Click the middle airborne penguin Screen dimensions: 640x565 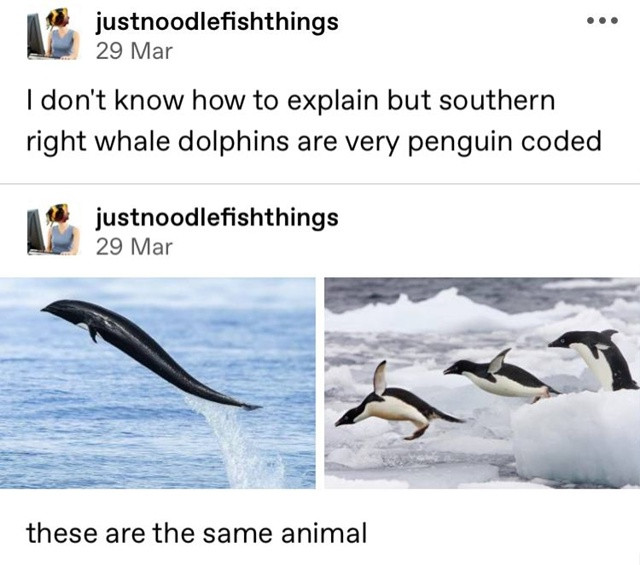(500, 376)
